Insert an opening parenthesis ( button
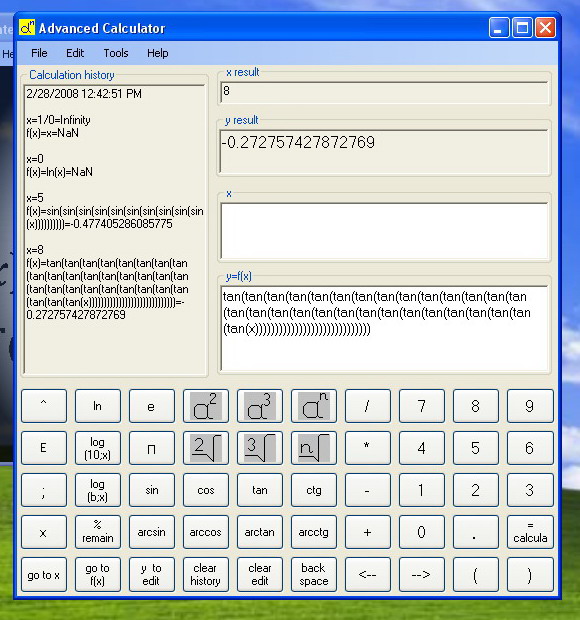 [476, 575]
